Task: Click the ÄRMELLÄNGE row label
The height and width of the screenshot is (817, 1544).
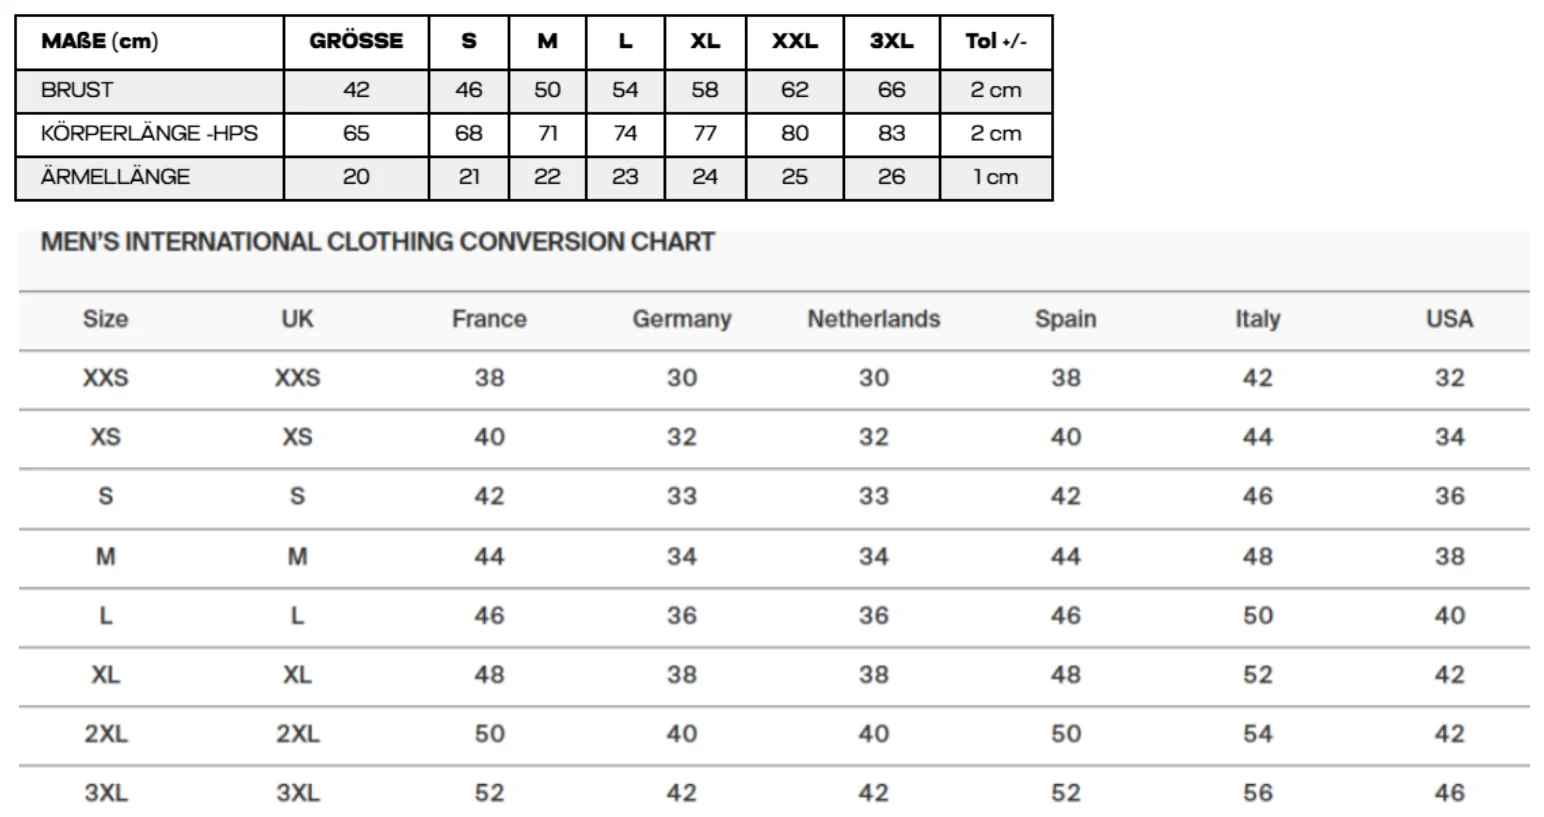Action: tap(115, 177)
